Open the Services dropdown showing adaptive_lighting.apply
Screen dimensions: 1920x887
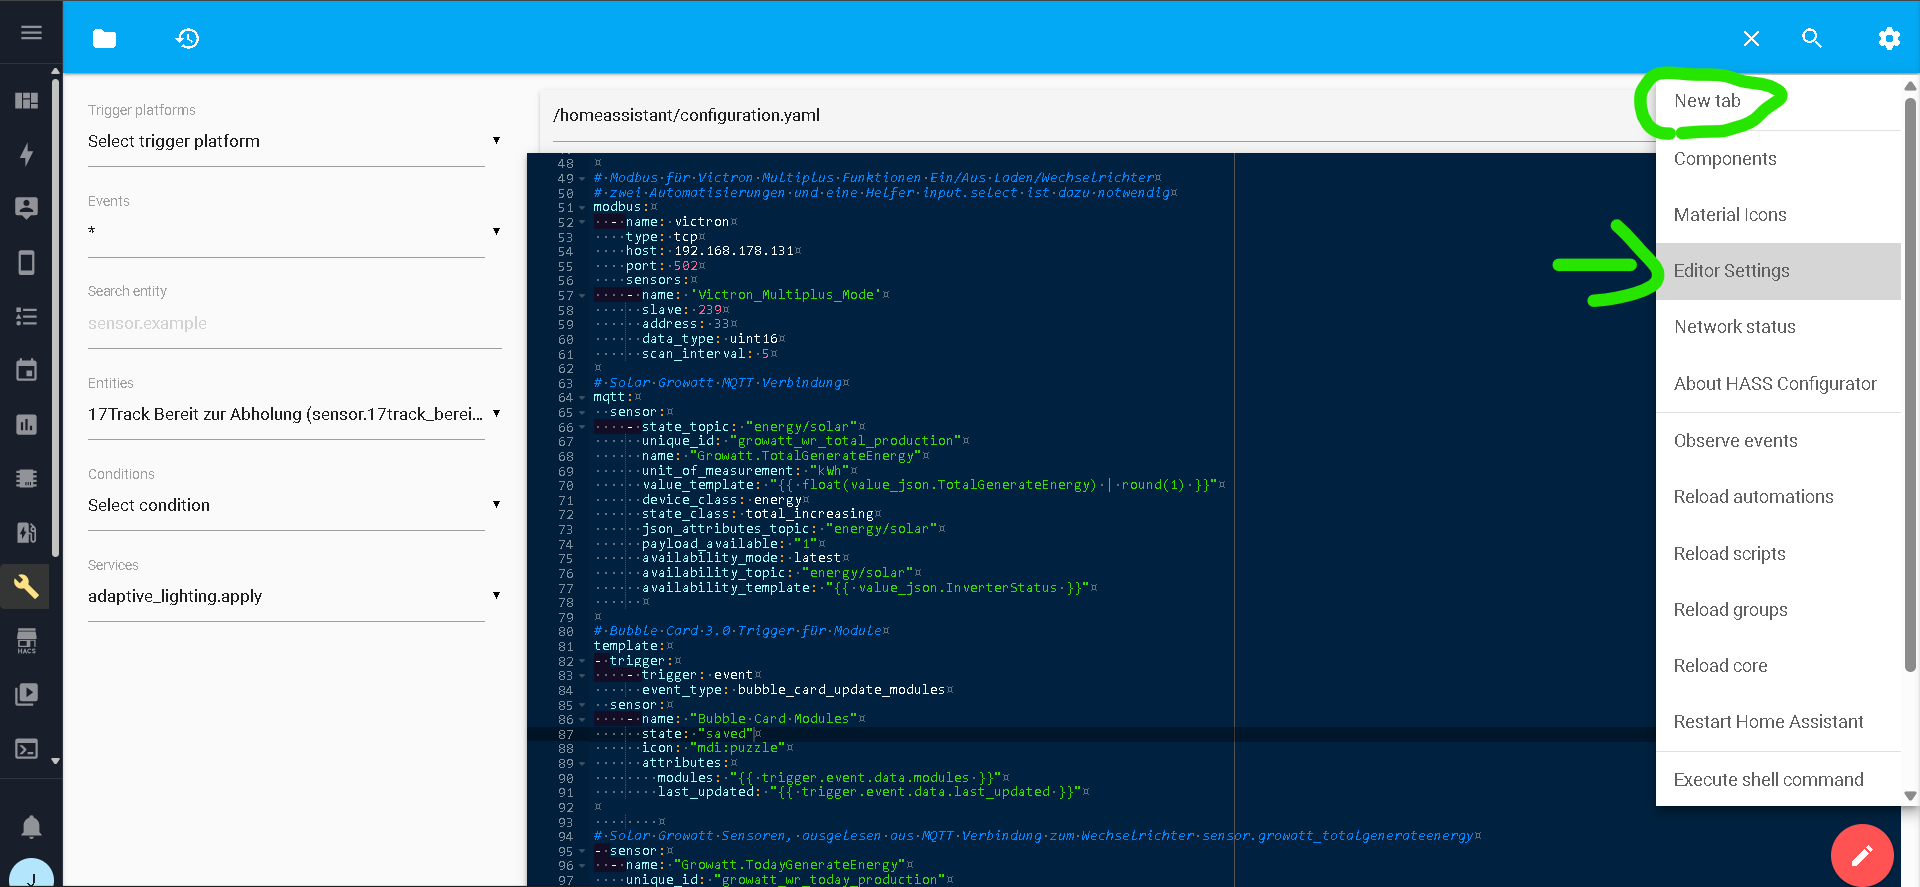pos(293,596)
